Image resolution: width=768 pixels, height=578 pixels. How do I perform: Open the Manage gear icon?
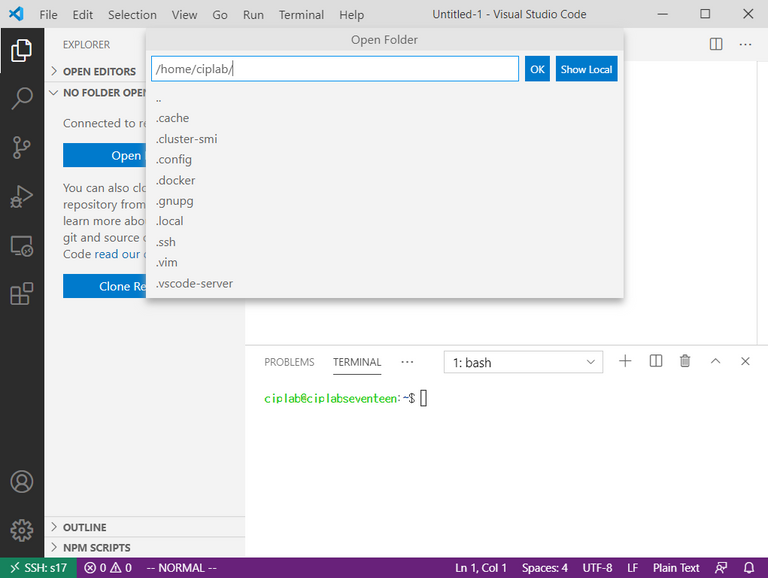click(22, 530)
